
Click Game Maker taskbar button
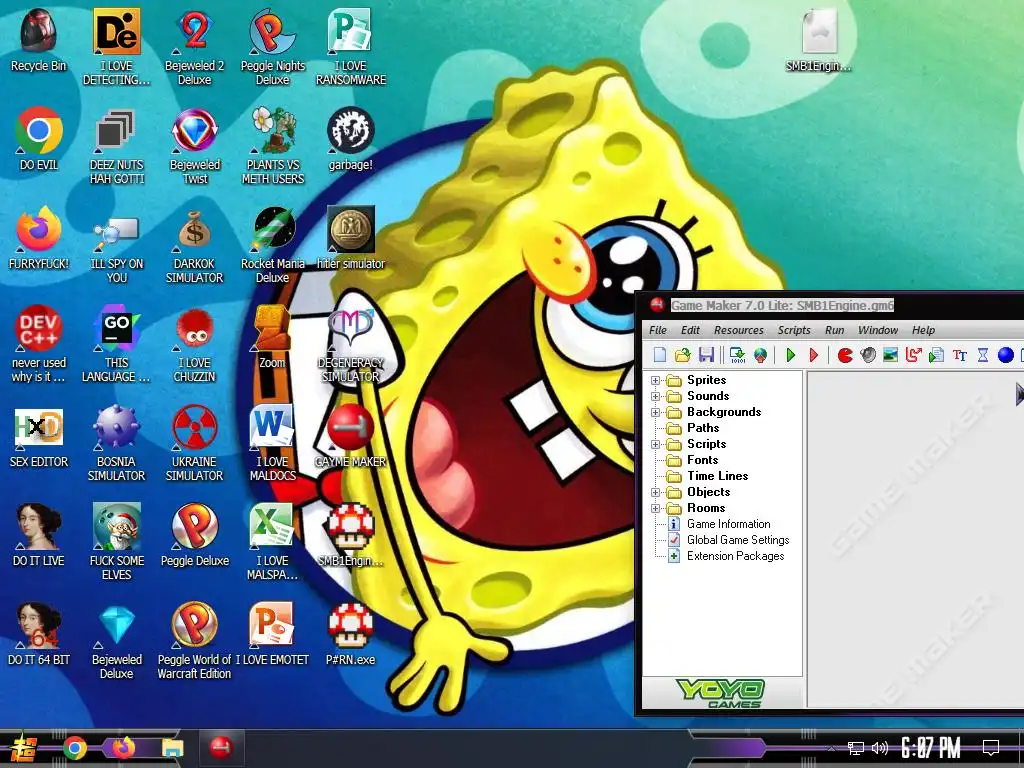[221, 748]
